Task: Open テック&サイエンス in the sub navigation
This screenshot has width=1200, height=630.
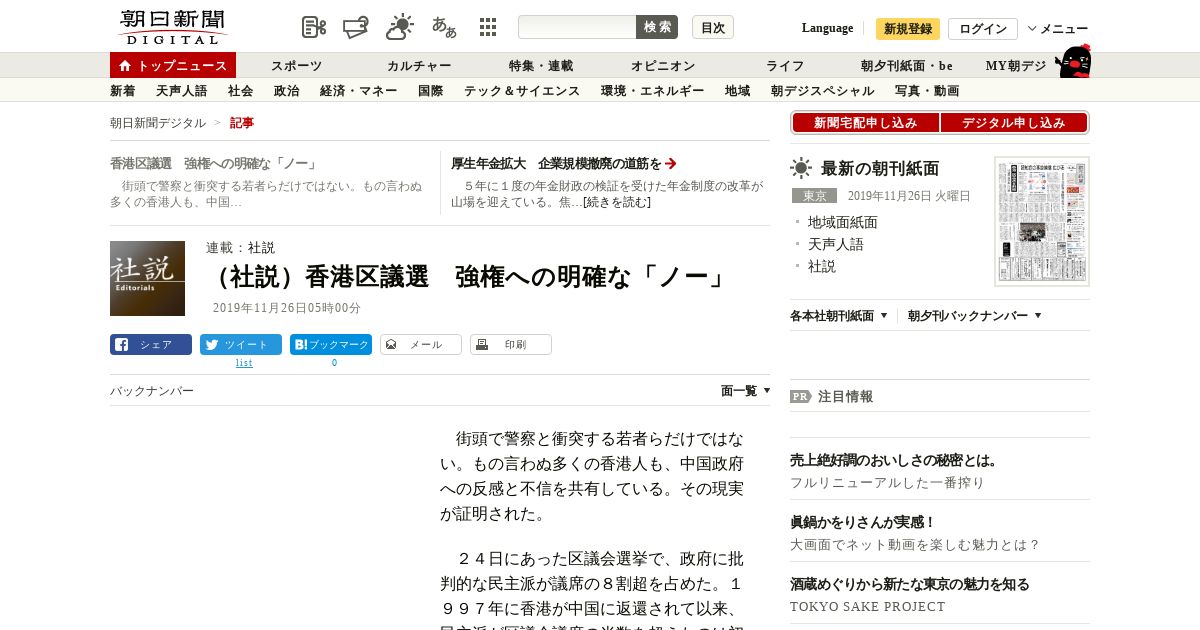Action: pos(522,91)
